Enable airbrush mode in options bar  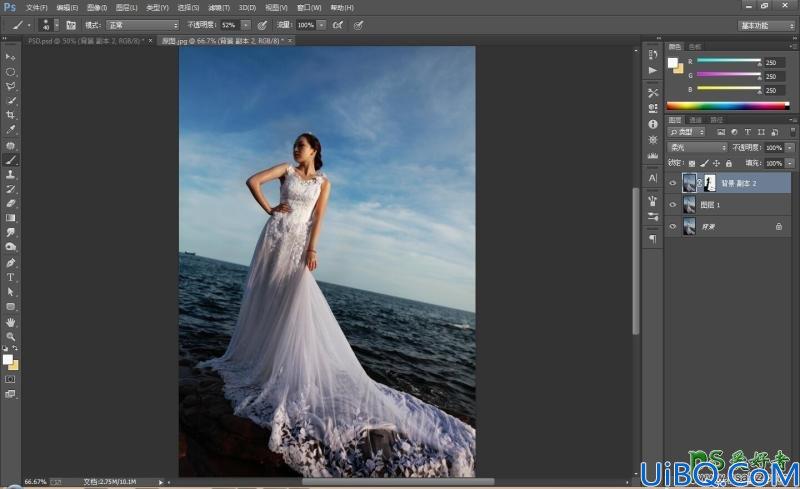click(x=338, y=25)
